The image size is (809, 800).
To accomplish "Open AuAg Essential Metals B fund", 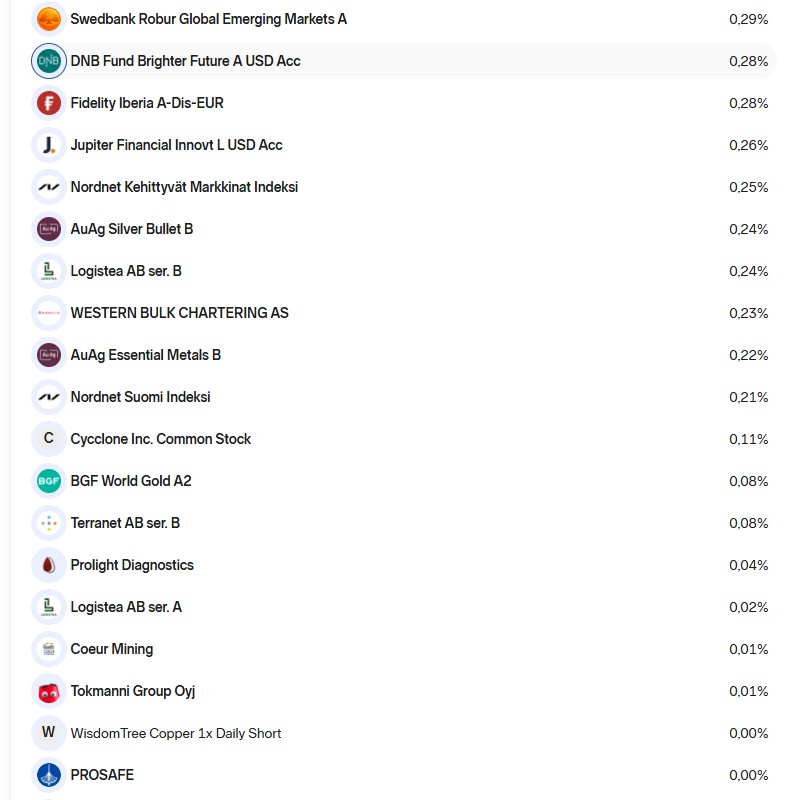I will [x=146, y=355].
